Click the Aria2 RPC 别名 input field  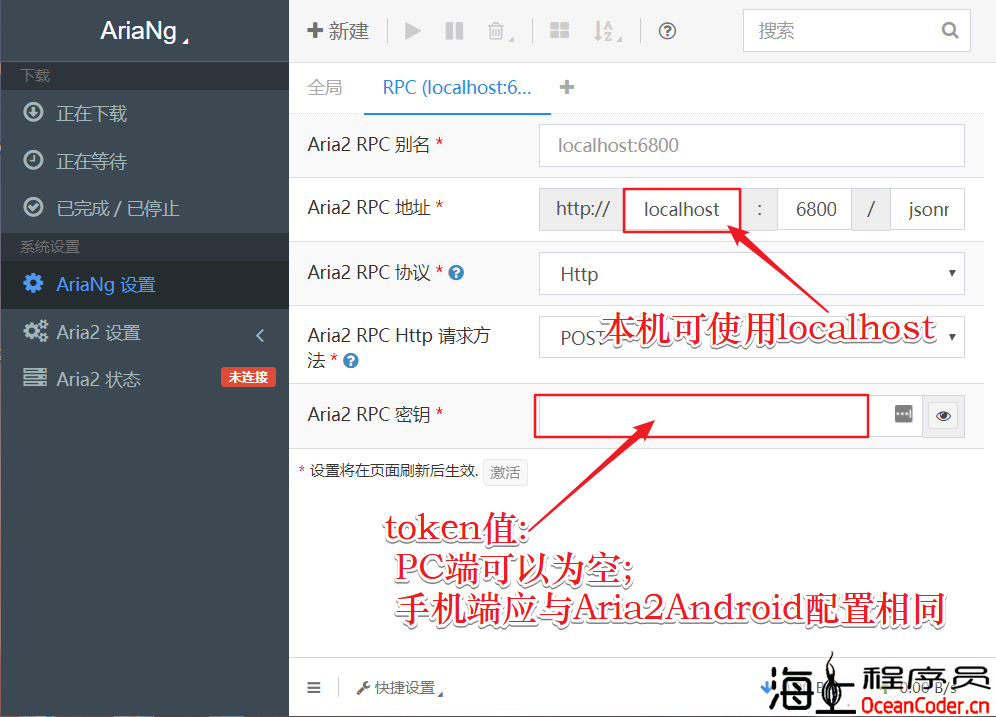[751, 145]
